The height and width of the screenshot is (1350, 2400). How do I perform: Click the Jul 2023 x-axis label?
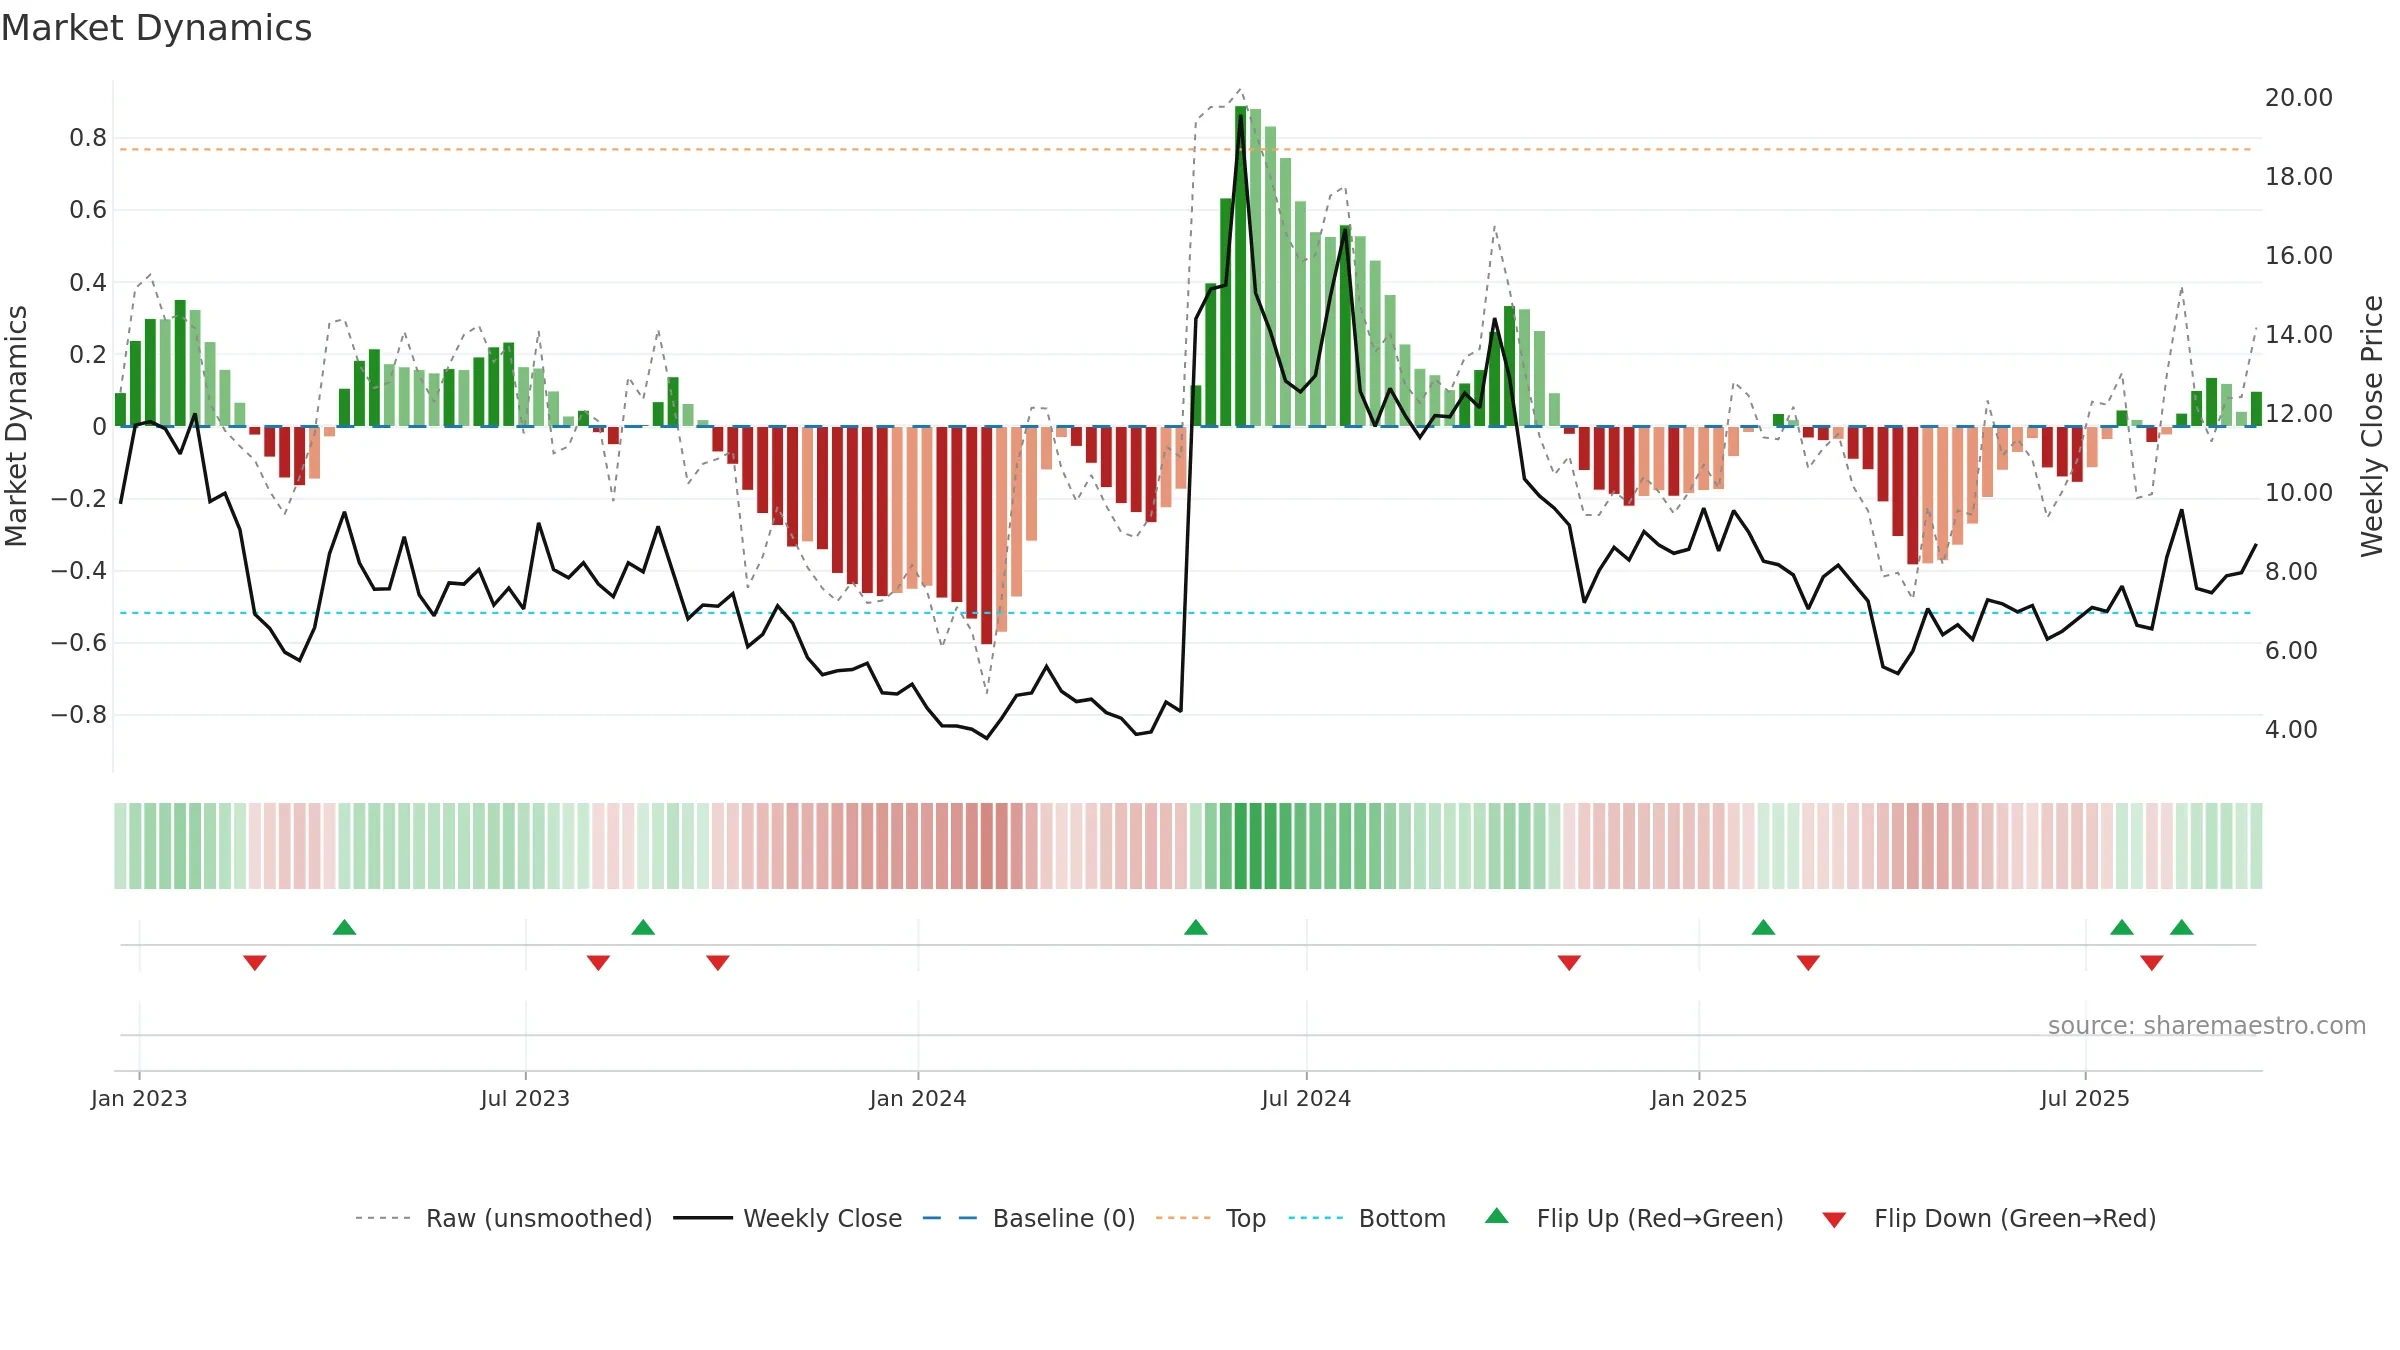pos(525,1098)
